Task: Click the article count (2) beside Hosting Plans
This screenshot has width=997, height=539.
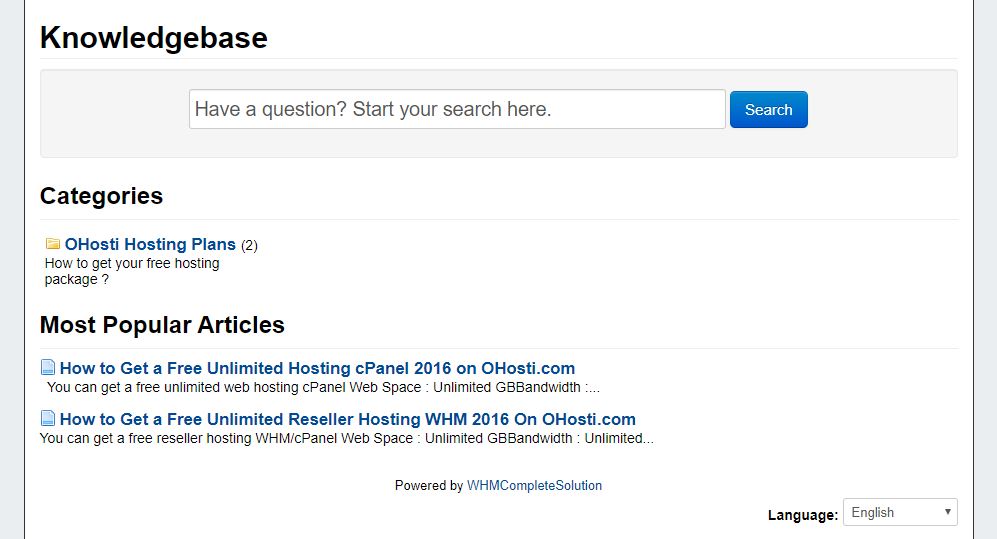Action: click(249, 245)
